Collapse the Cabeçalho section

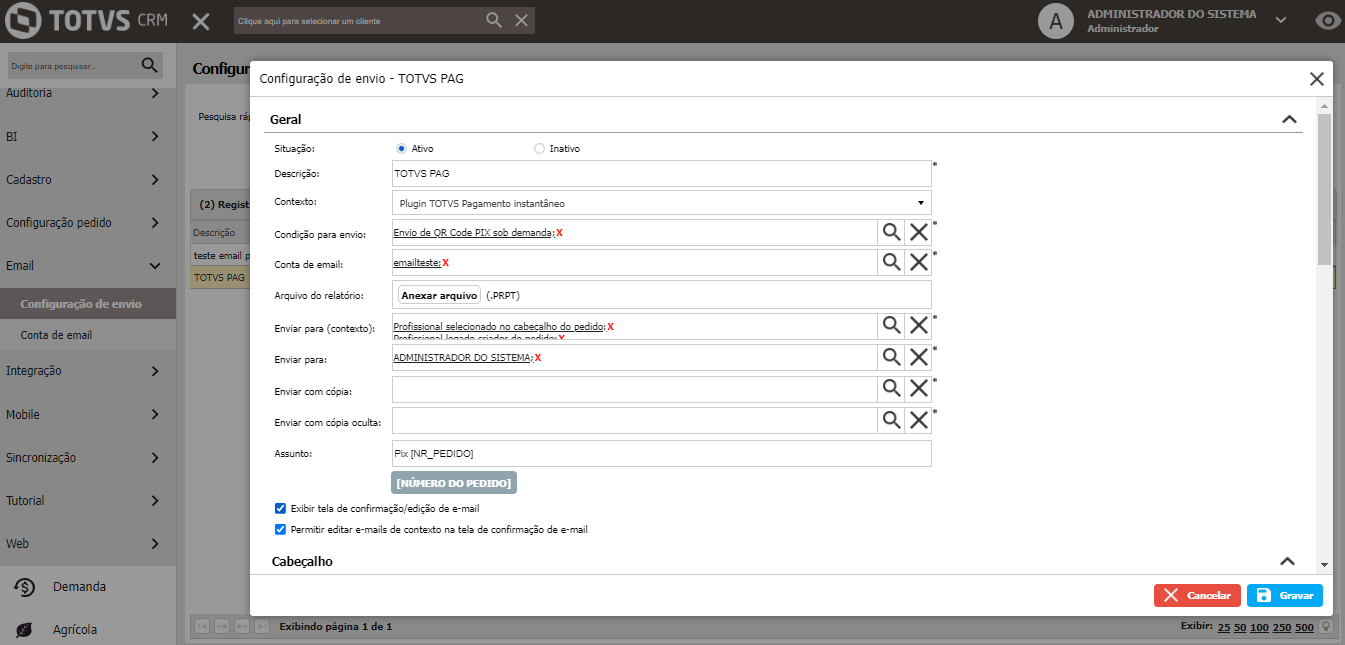click(x=1288, y=561)
